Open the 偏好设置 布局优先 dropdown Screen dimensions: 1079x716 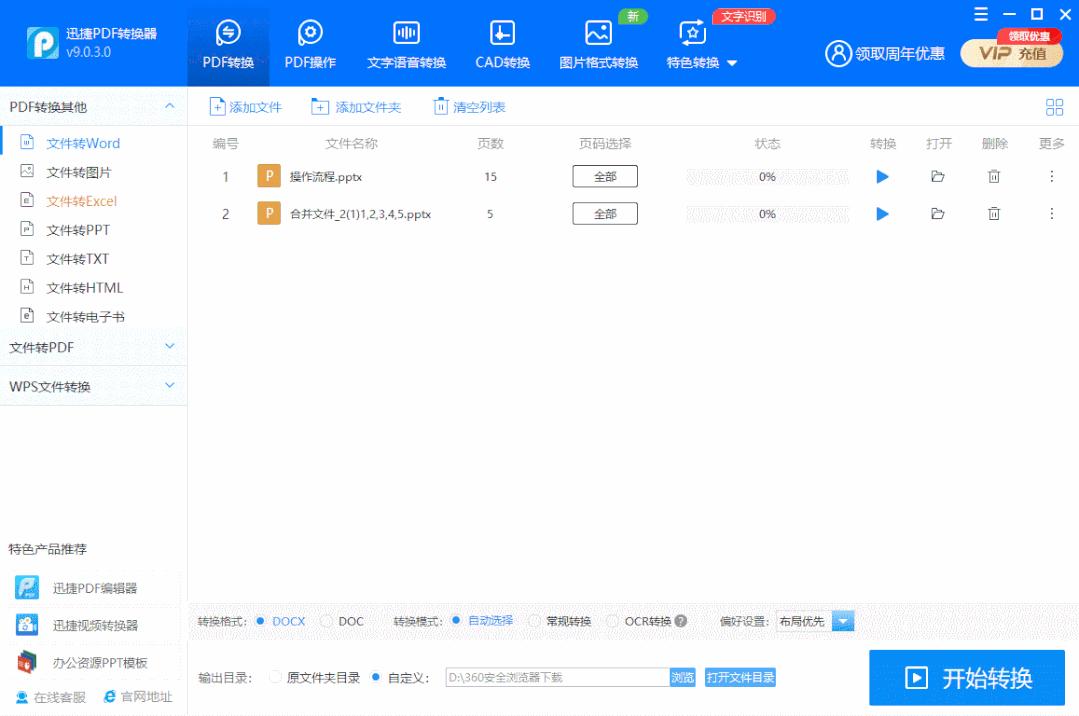coord(841,621)
